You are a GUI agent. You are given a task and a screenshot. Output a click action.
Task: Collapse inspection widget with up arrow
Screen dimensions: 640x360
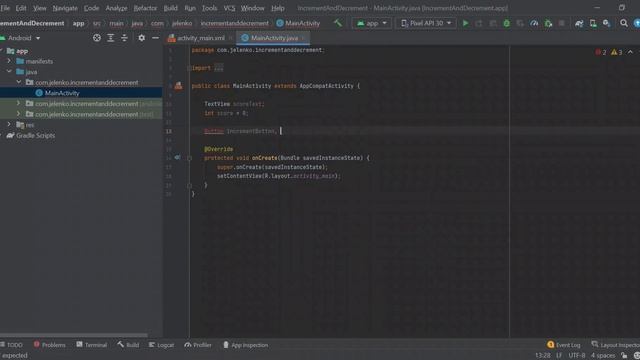pos(630,52)
